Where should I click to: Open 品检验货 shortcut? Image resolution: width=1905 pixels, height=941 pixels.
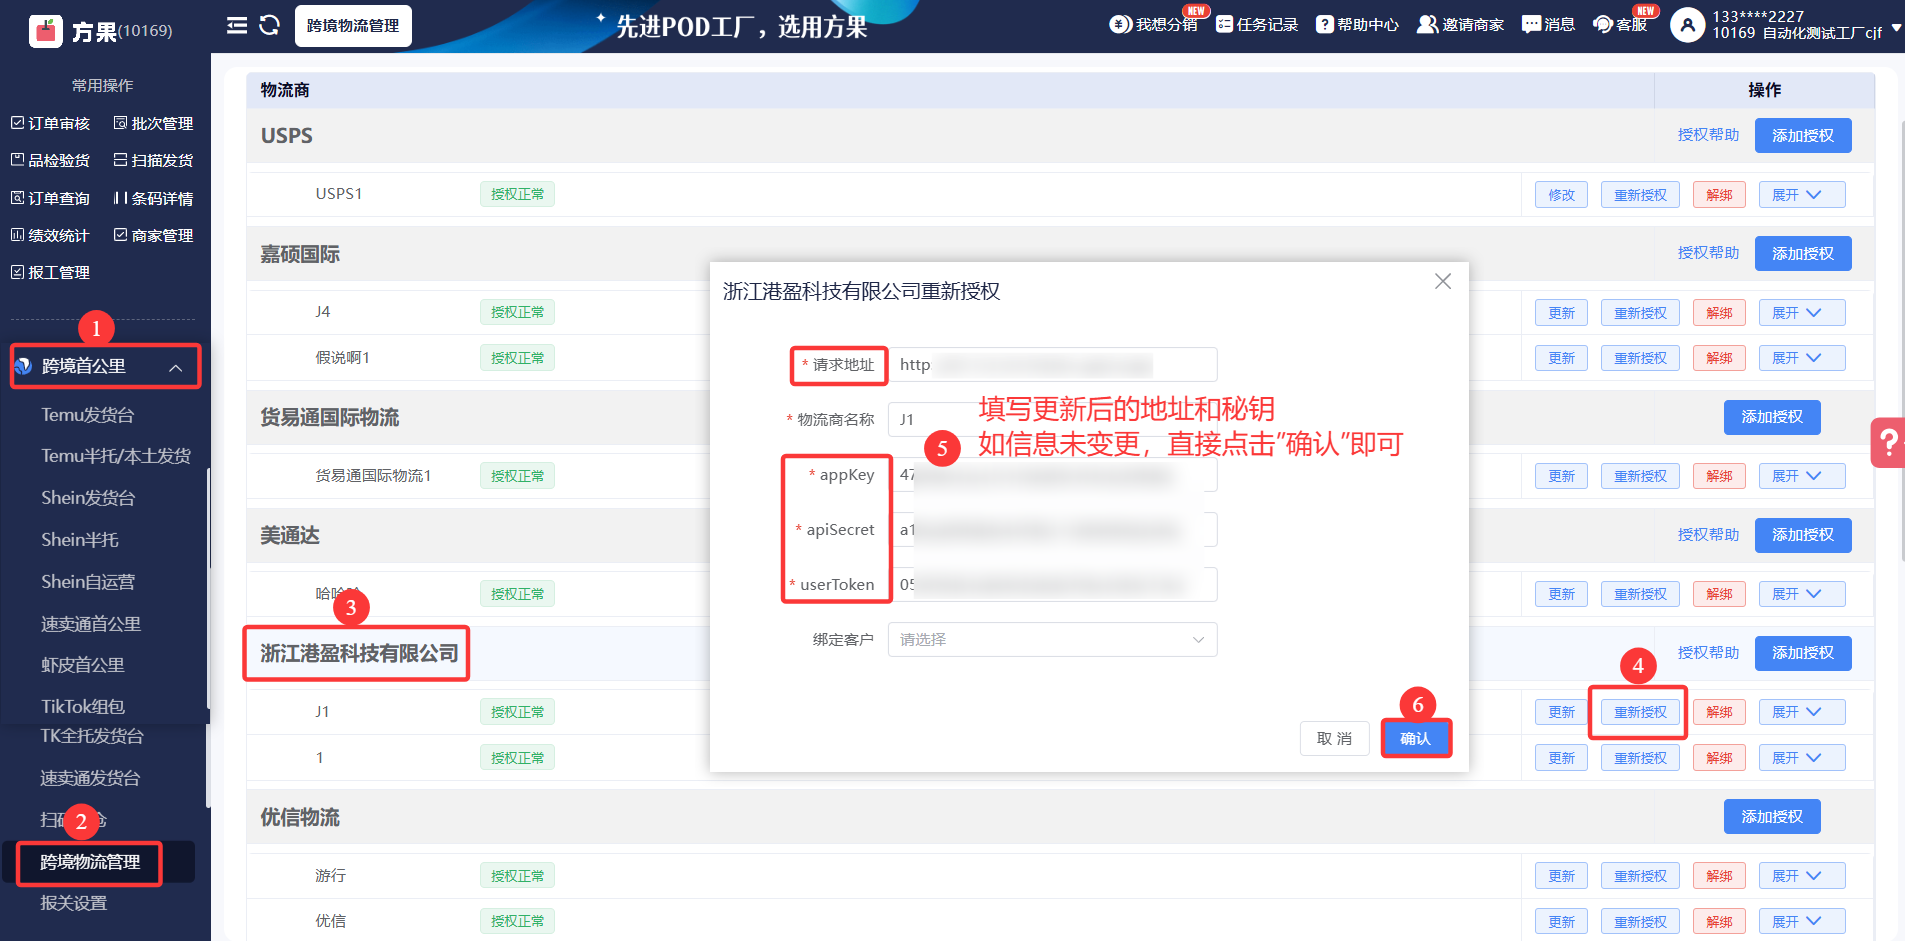tap(51, 160)
